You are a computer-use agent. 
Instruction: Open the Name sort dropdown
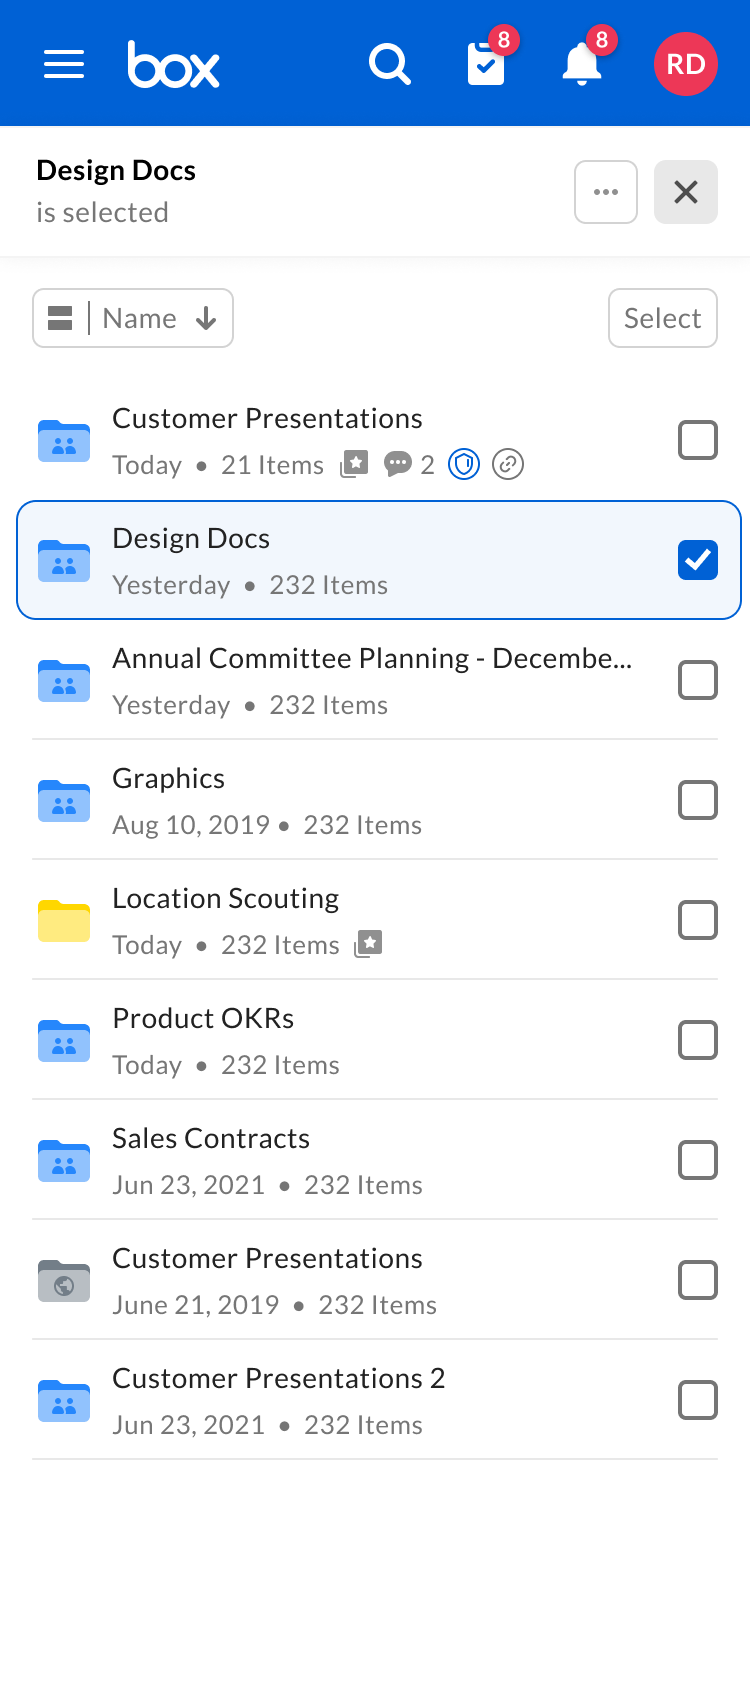click(159, 318)
